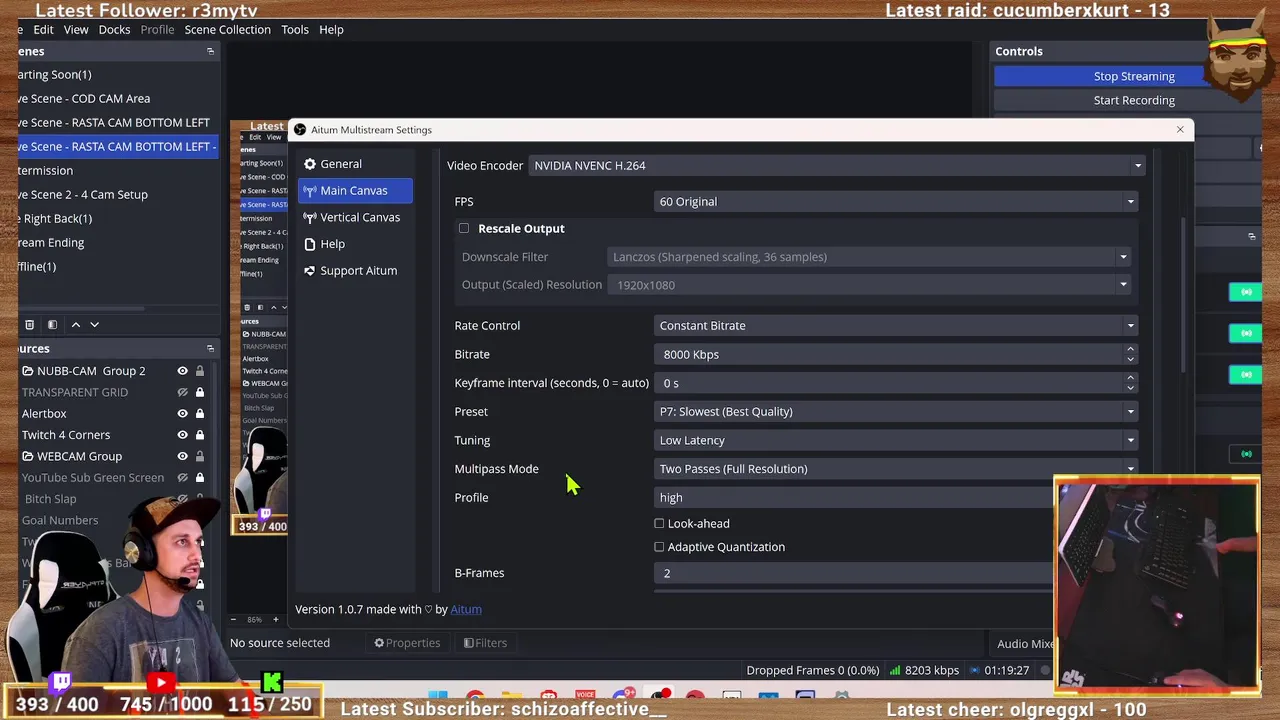
Task: Open the View menu
Action: tap(76, 29)
